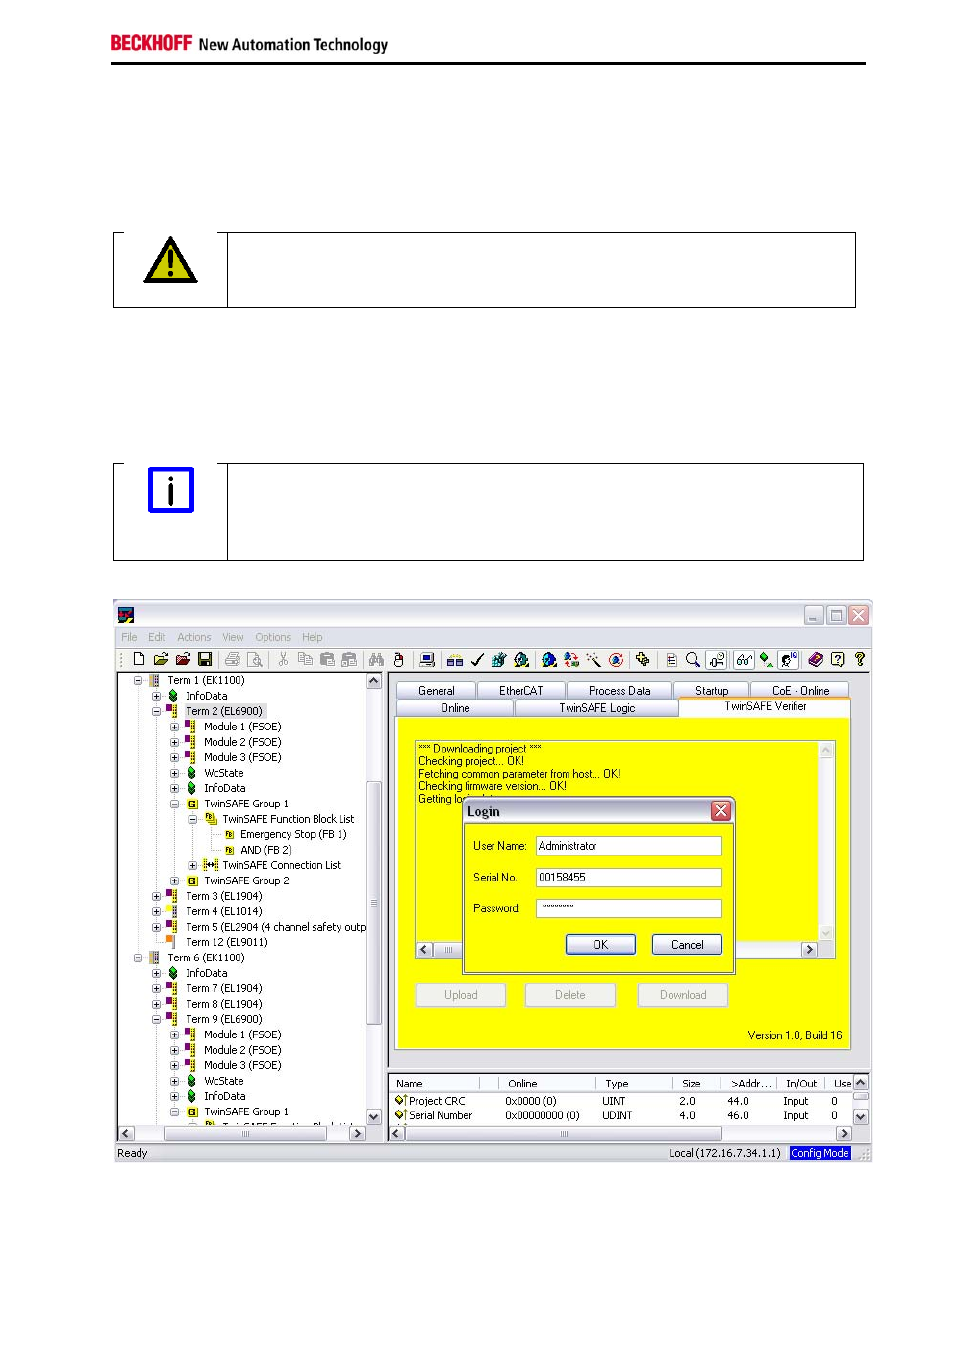Click Cancel in the Login dialog
This screenshot has height=1350, width=954.
(x=687, y=945)
